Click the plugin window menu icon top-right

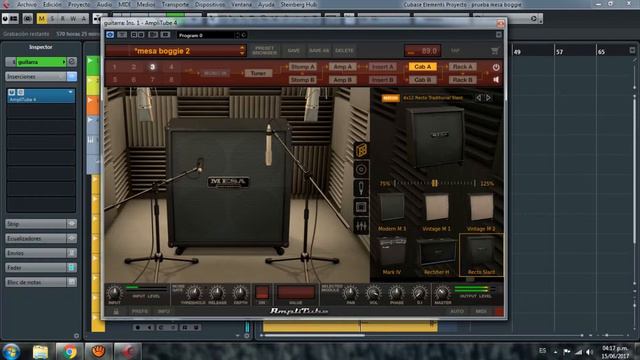tap(499, 35)
